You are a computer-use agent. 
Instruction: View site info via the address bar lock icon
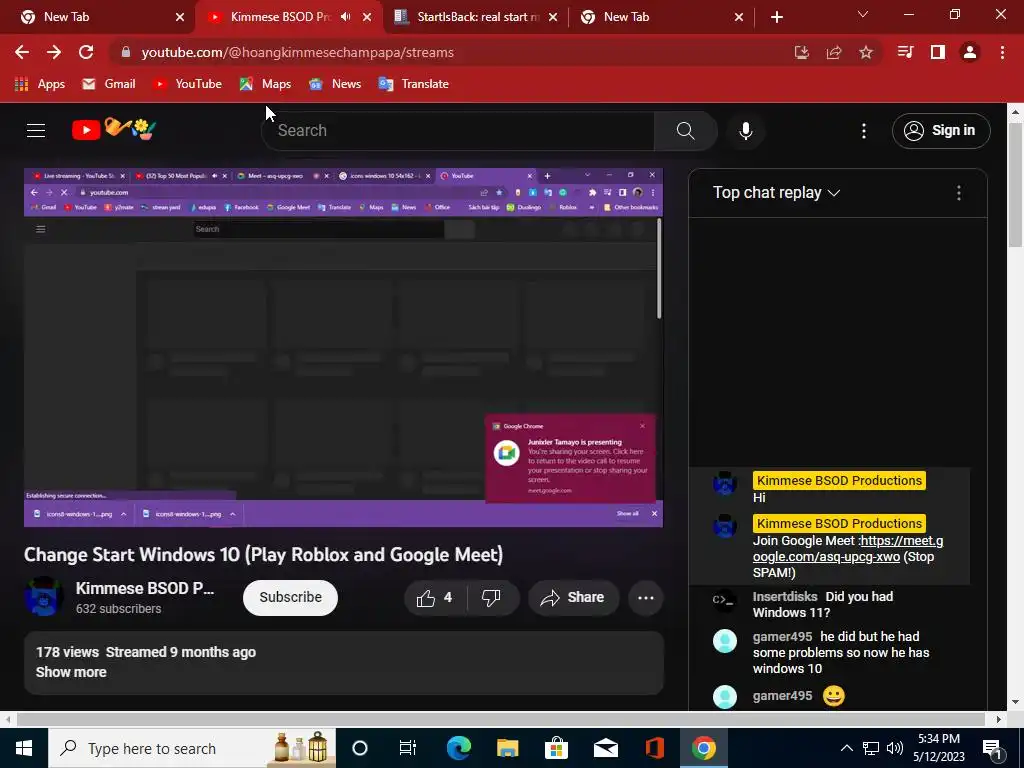coord(126,52)
